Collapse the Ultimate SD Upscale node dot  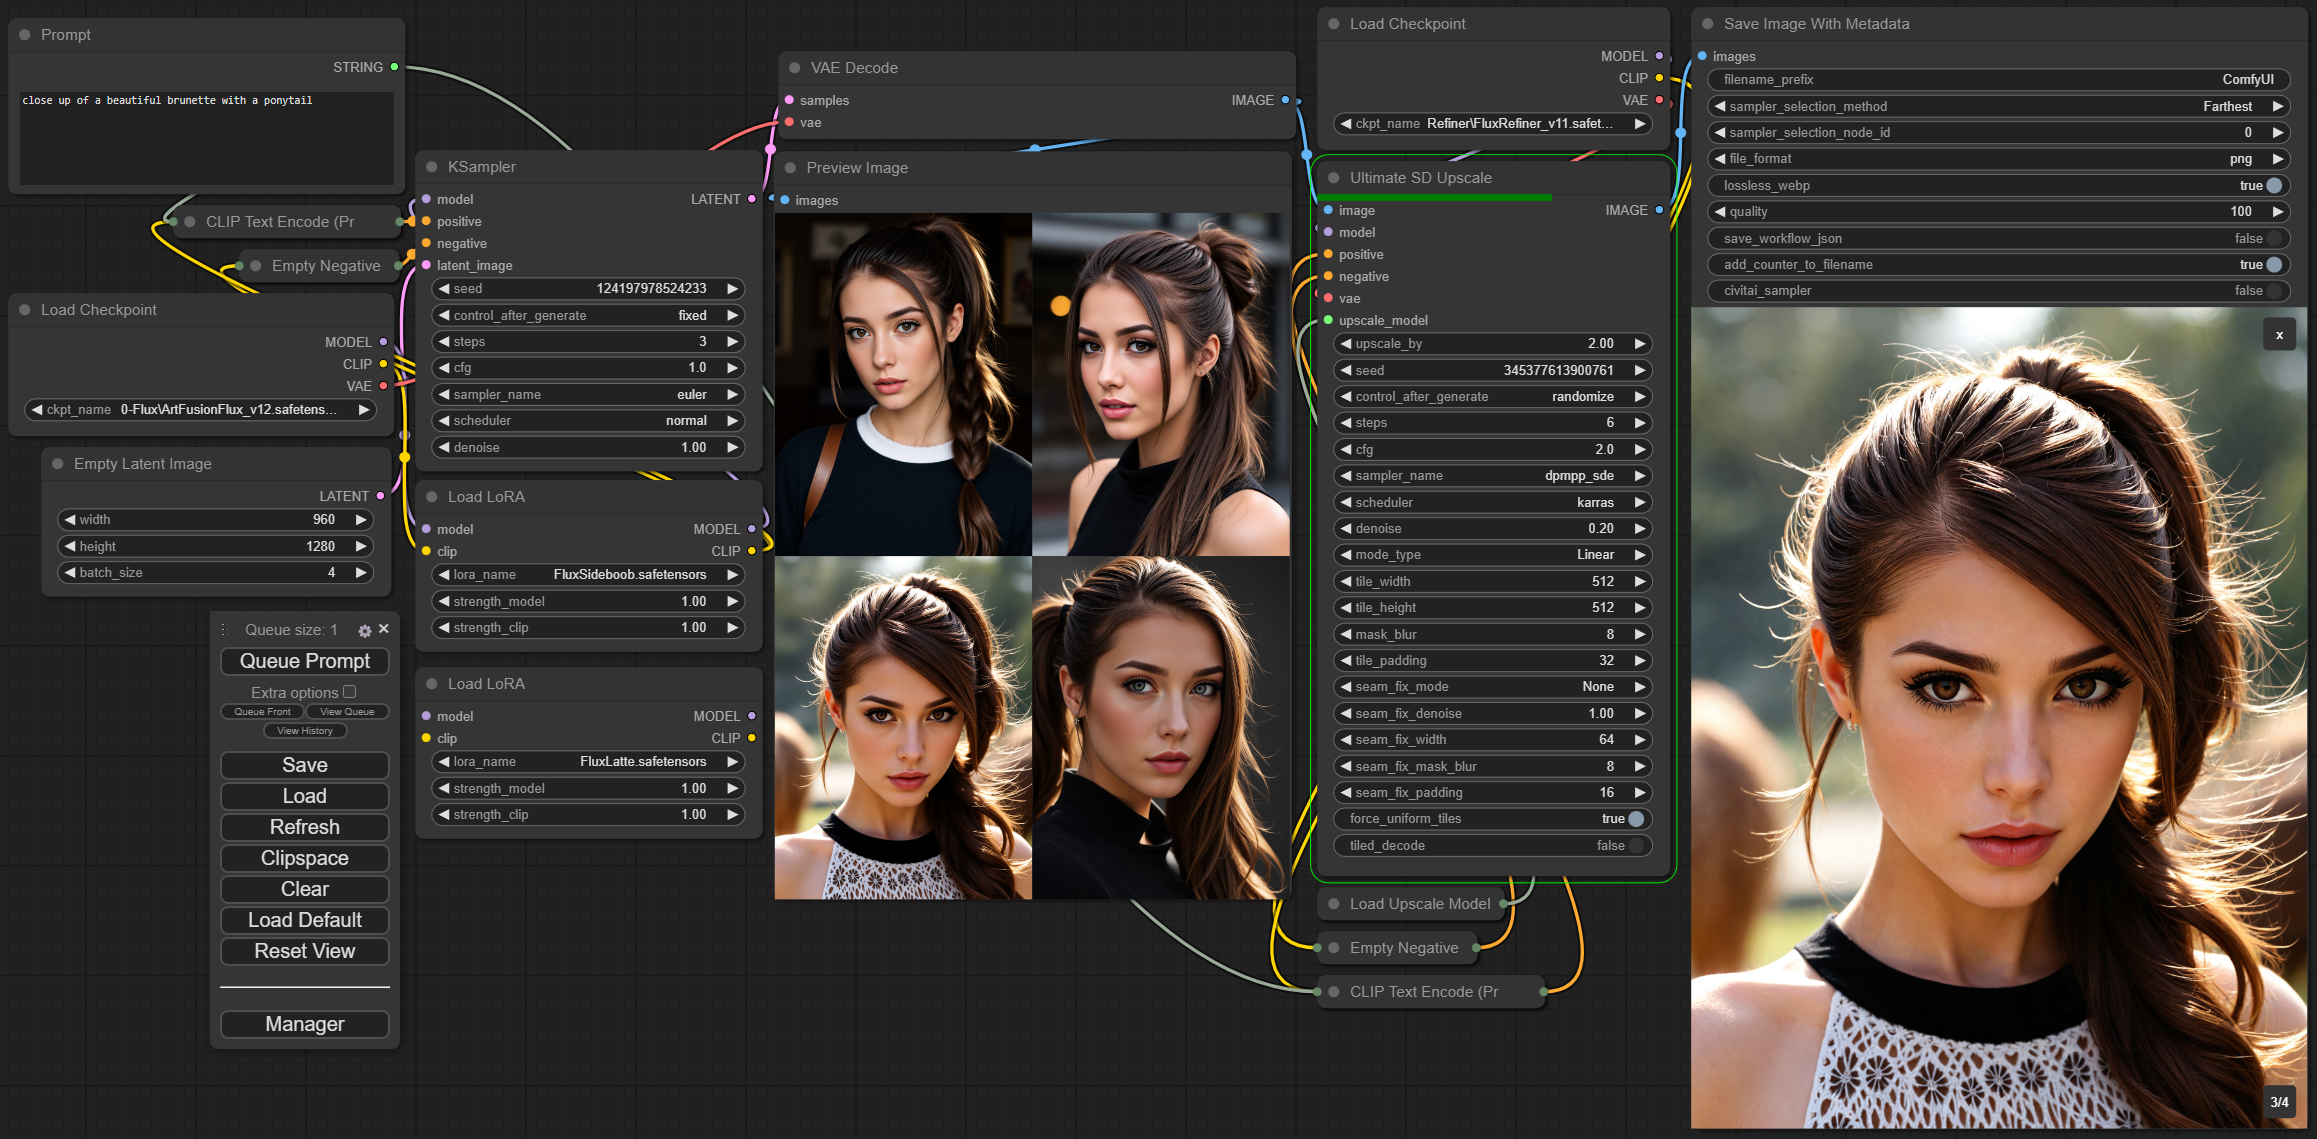tap(1334, 178)
